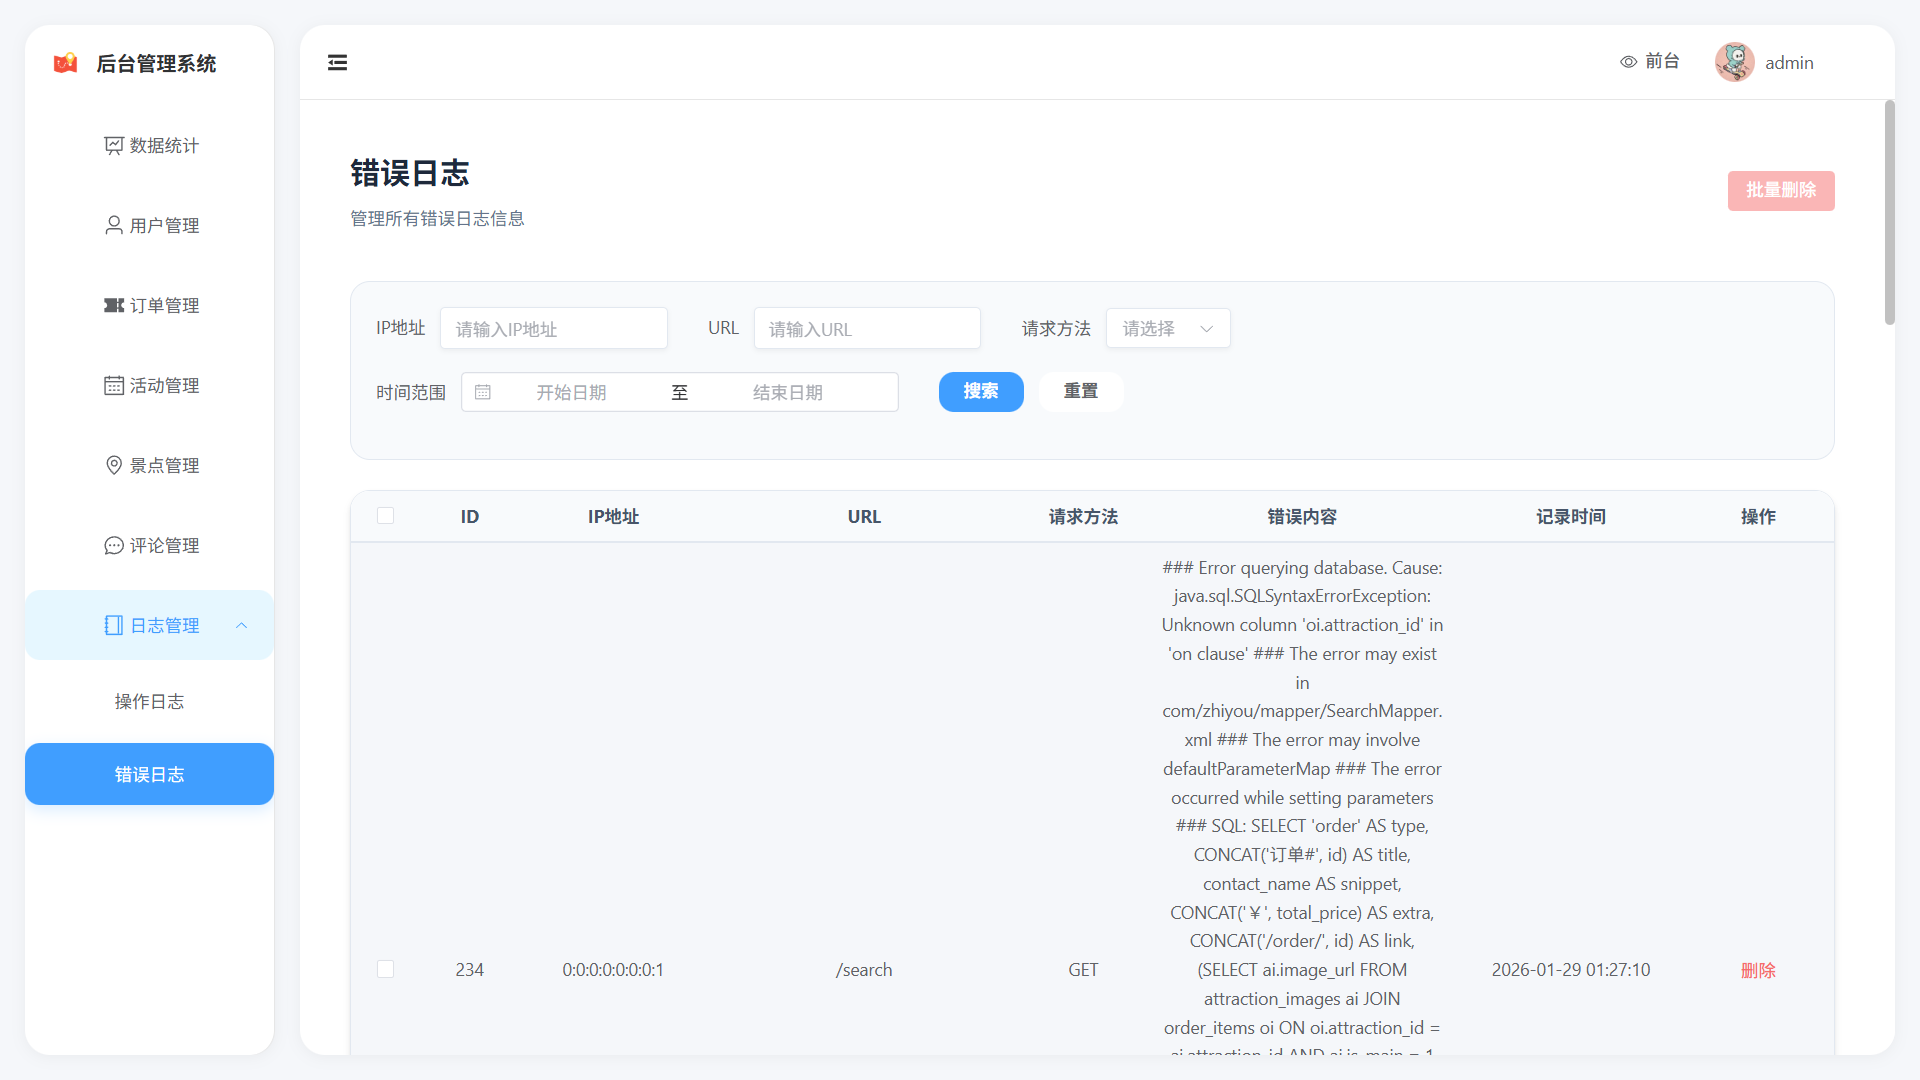
Task: Click the order management ticket icon
Action: (x=114, y=305)
